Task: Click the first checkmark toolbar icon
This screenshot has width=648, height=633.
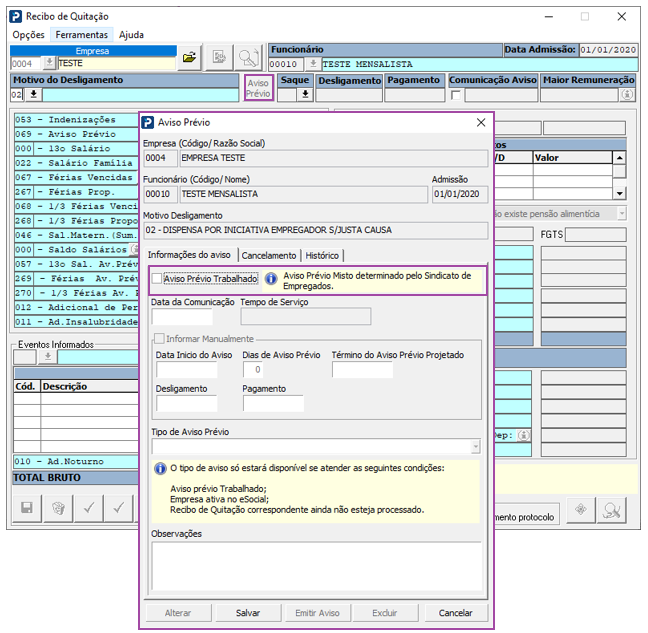Action: tap(88, 508)
